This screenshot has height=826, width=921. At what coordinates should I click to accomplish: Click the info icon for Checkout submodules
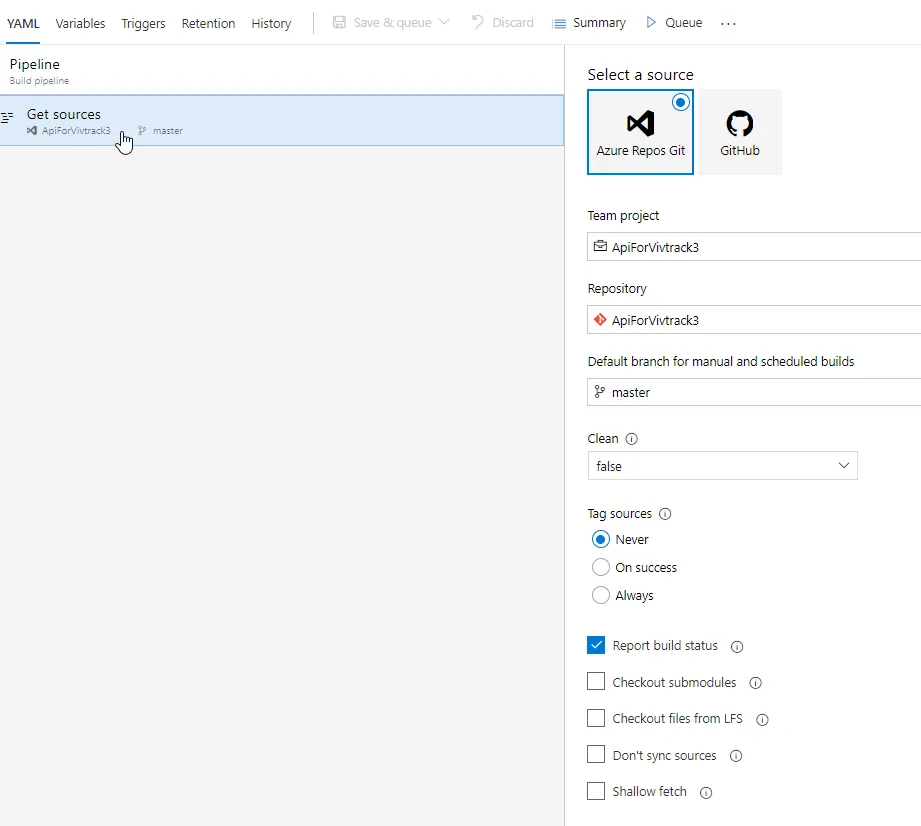pyautogui.click(x=756, y=683)
